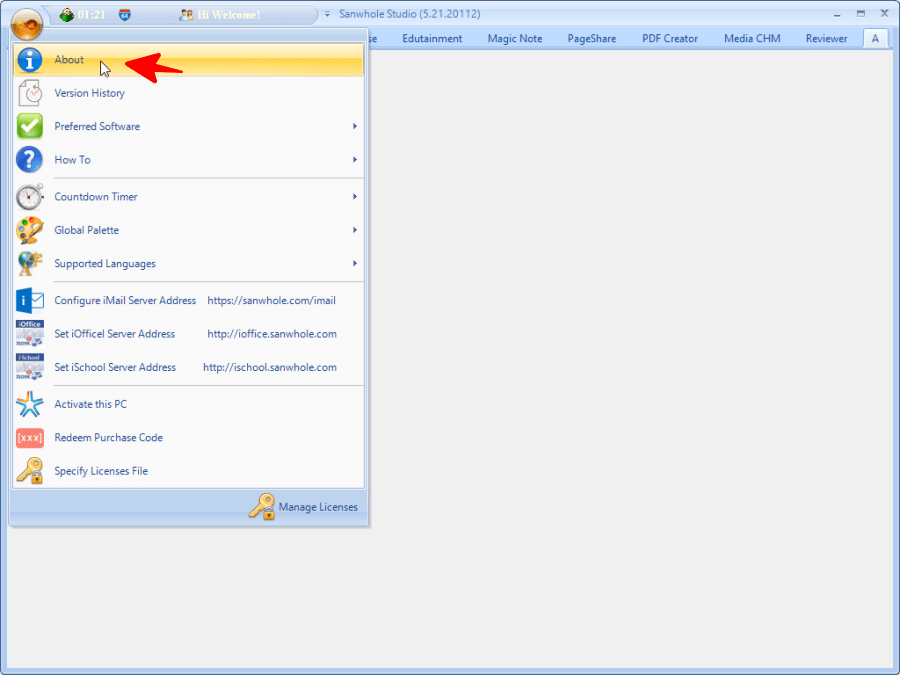
Task: Click the key icon next to Manage Licenses
Action: pyautogui.click(x=262, y=507)
